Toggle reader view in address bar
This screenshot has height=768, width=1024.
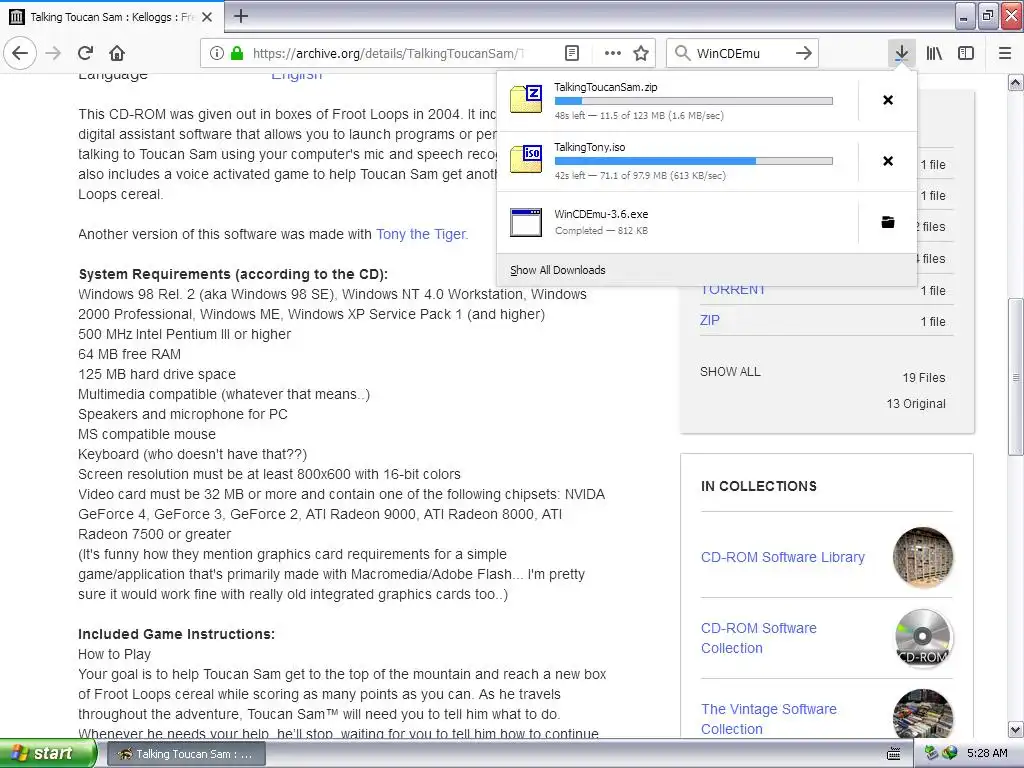[x=572, y=54]
